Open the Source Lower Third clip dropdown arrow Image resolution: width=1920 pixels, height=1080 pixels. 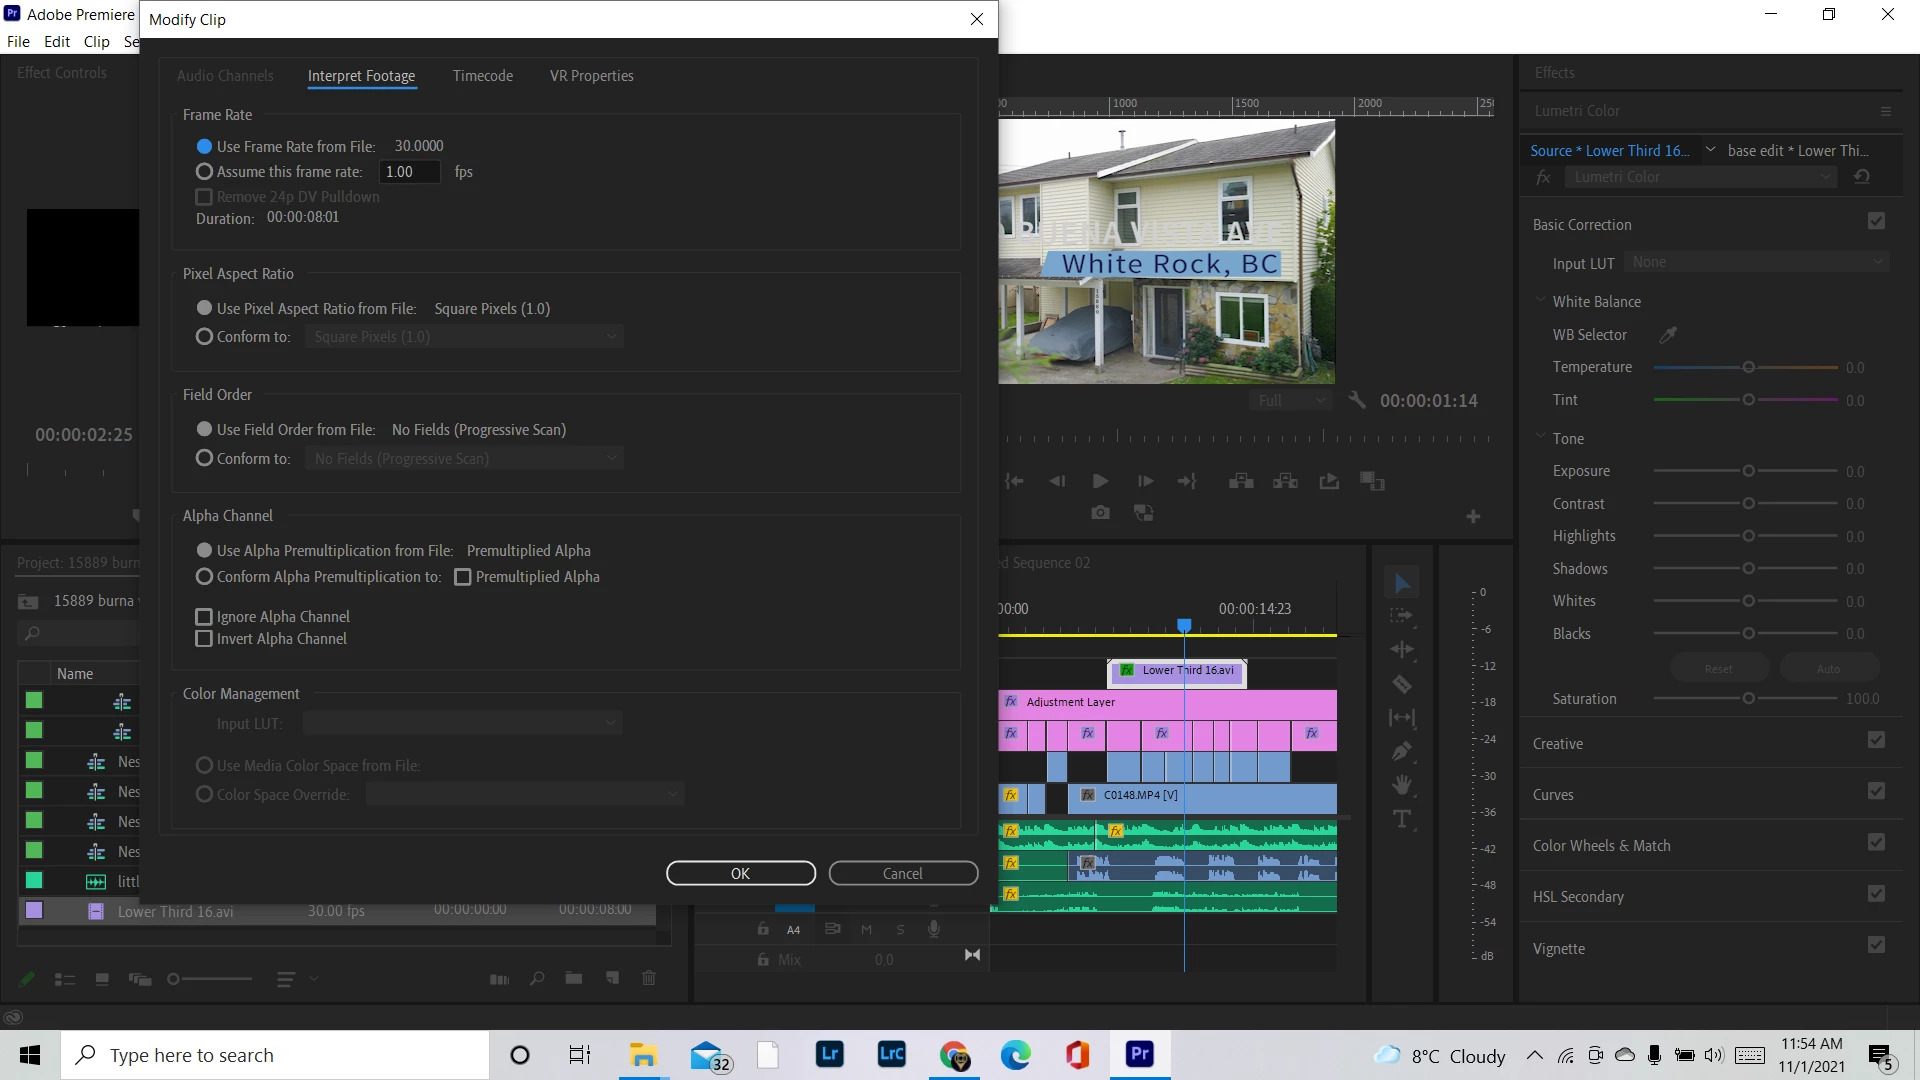[x=1710, y=150]
